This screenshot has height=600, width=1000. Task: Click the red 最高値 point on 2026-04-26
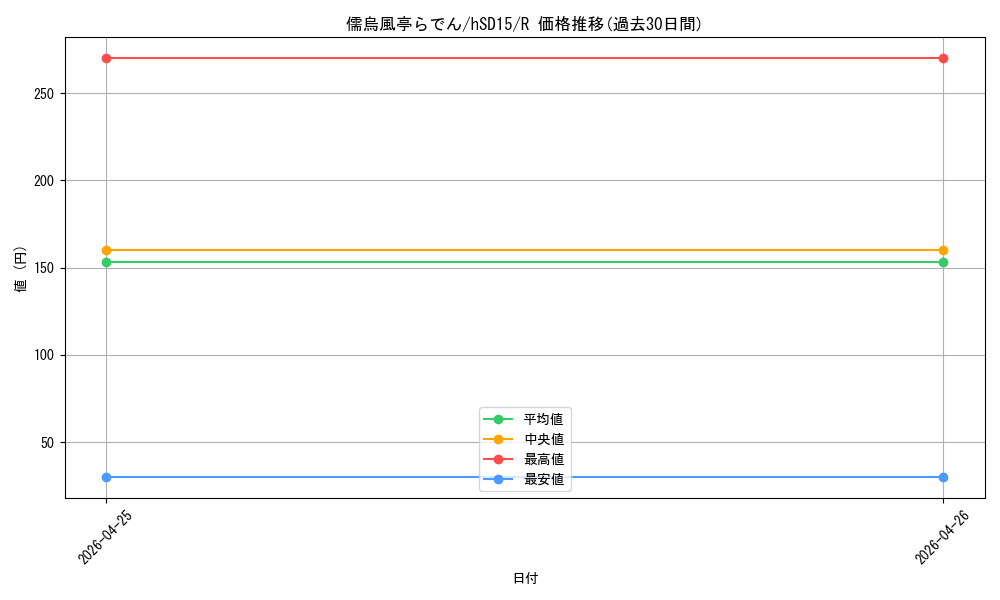943,59
